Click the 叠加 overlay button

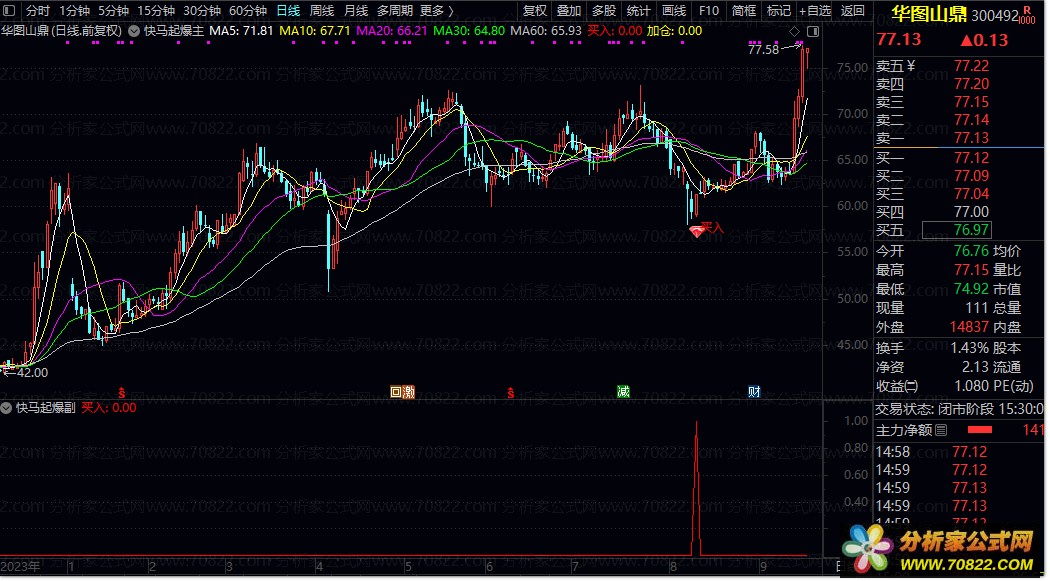coord(569,11)
